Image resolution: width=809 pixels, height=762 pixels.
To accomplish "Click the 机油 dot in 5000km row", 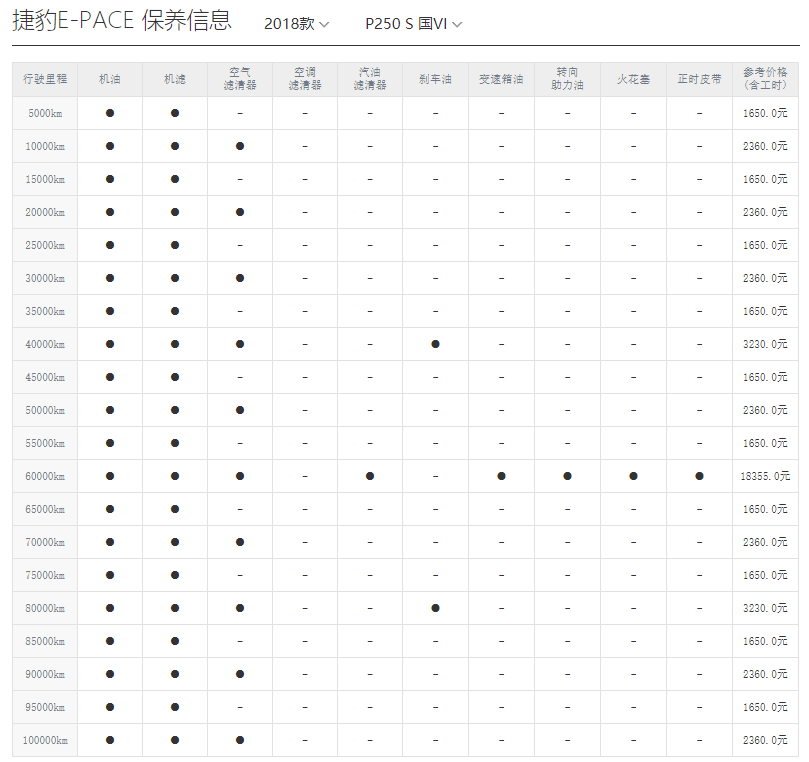I will click(x=110, y=113).
